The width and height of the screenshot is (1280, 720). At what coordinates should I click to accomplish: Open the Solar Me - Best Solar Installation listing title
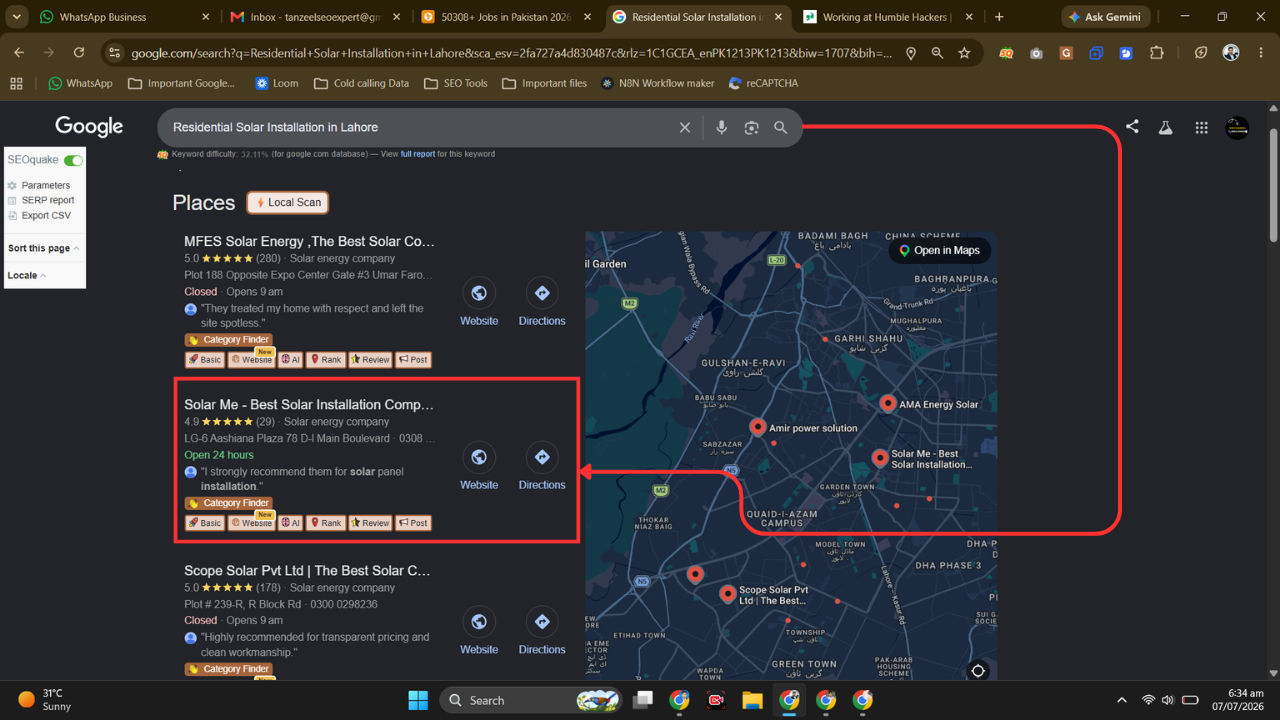pyautogui.click(x=309, y=405)
